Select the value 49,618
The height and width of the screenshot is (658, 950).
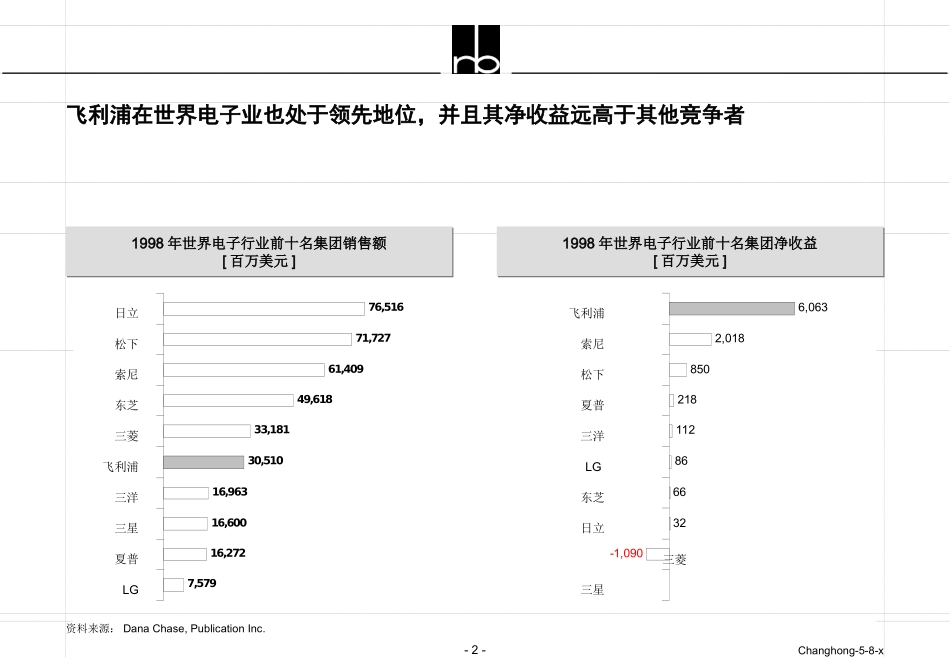[x=314, y=399]
